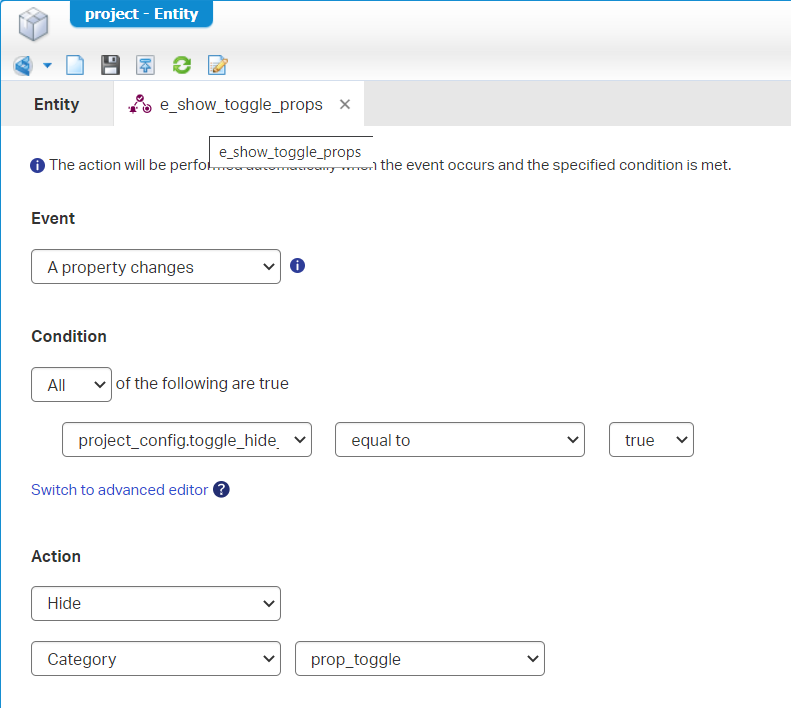
Task: Open the 'Hide' action dropdown
Action: (156, 603)
